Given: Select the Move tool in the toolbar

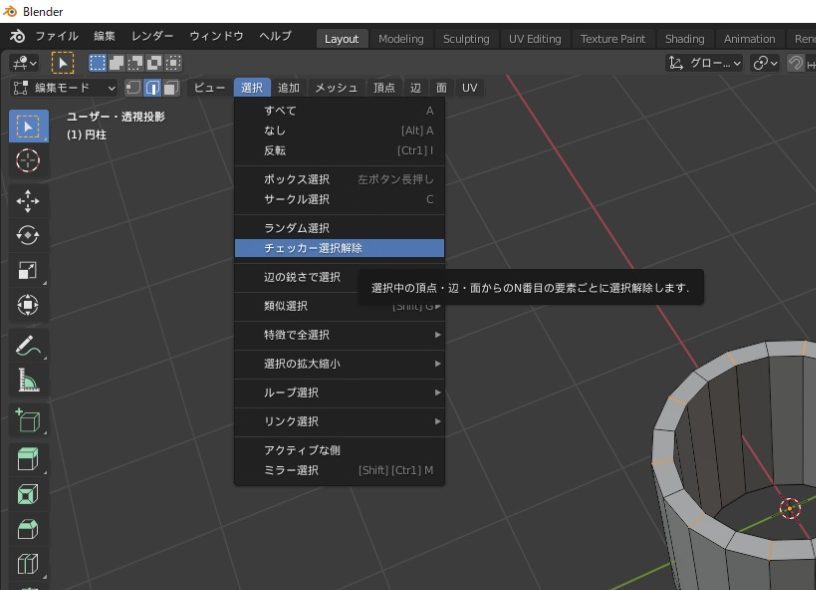Looking at the screenshot, I should (28, 201).
